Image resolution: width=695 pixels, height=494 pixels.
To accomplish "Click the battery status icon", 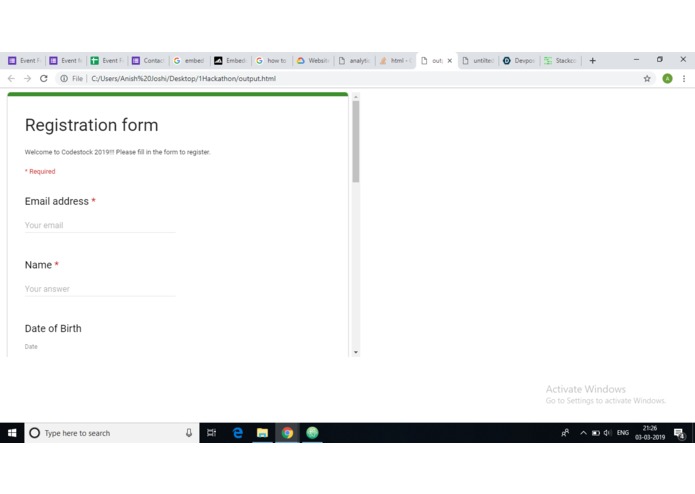I will click(x=596, y=433).
